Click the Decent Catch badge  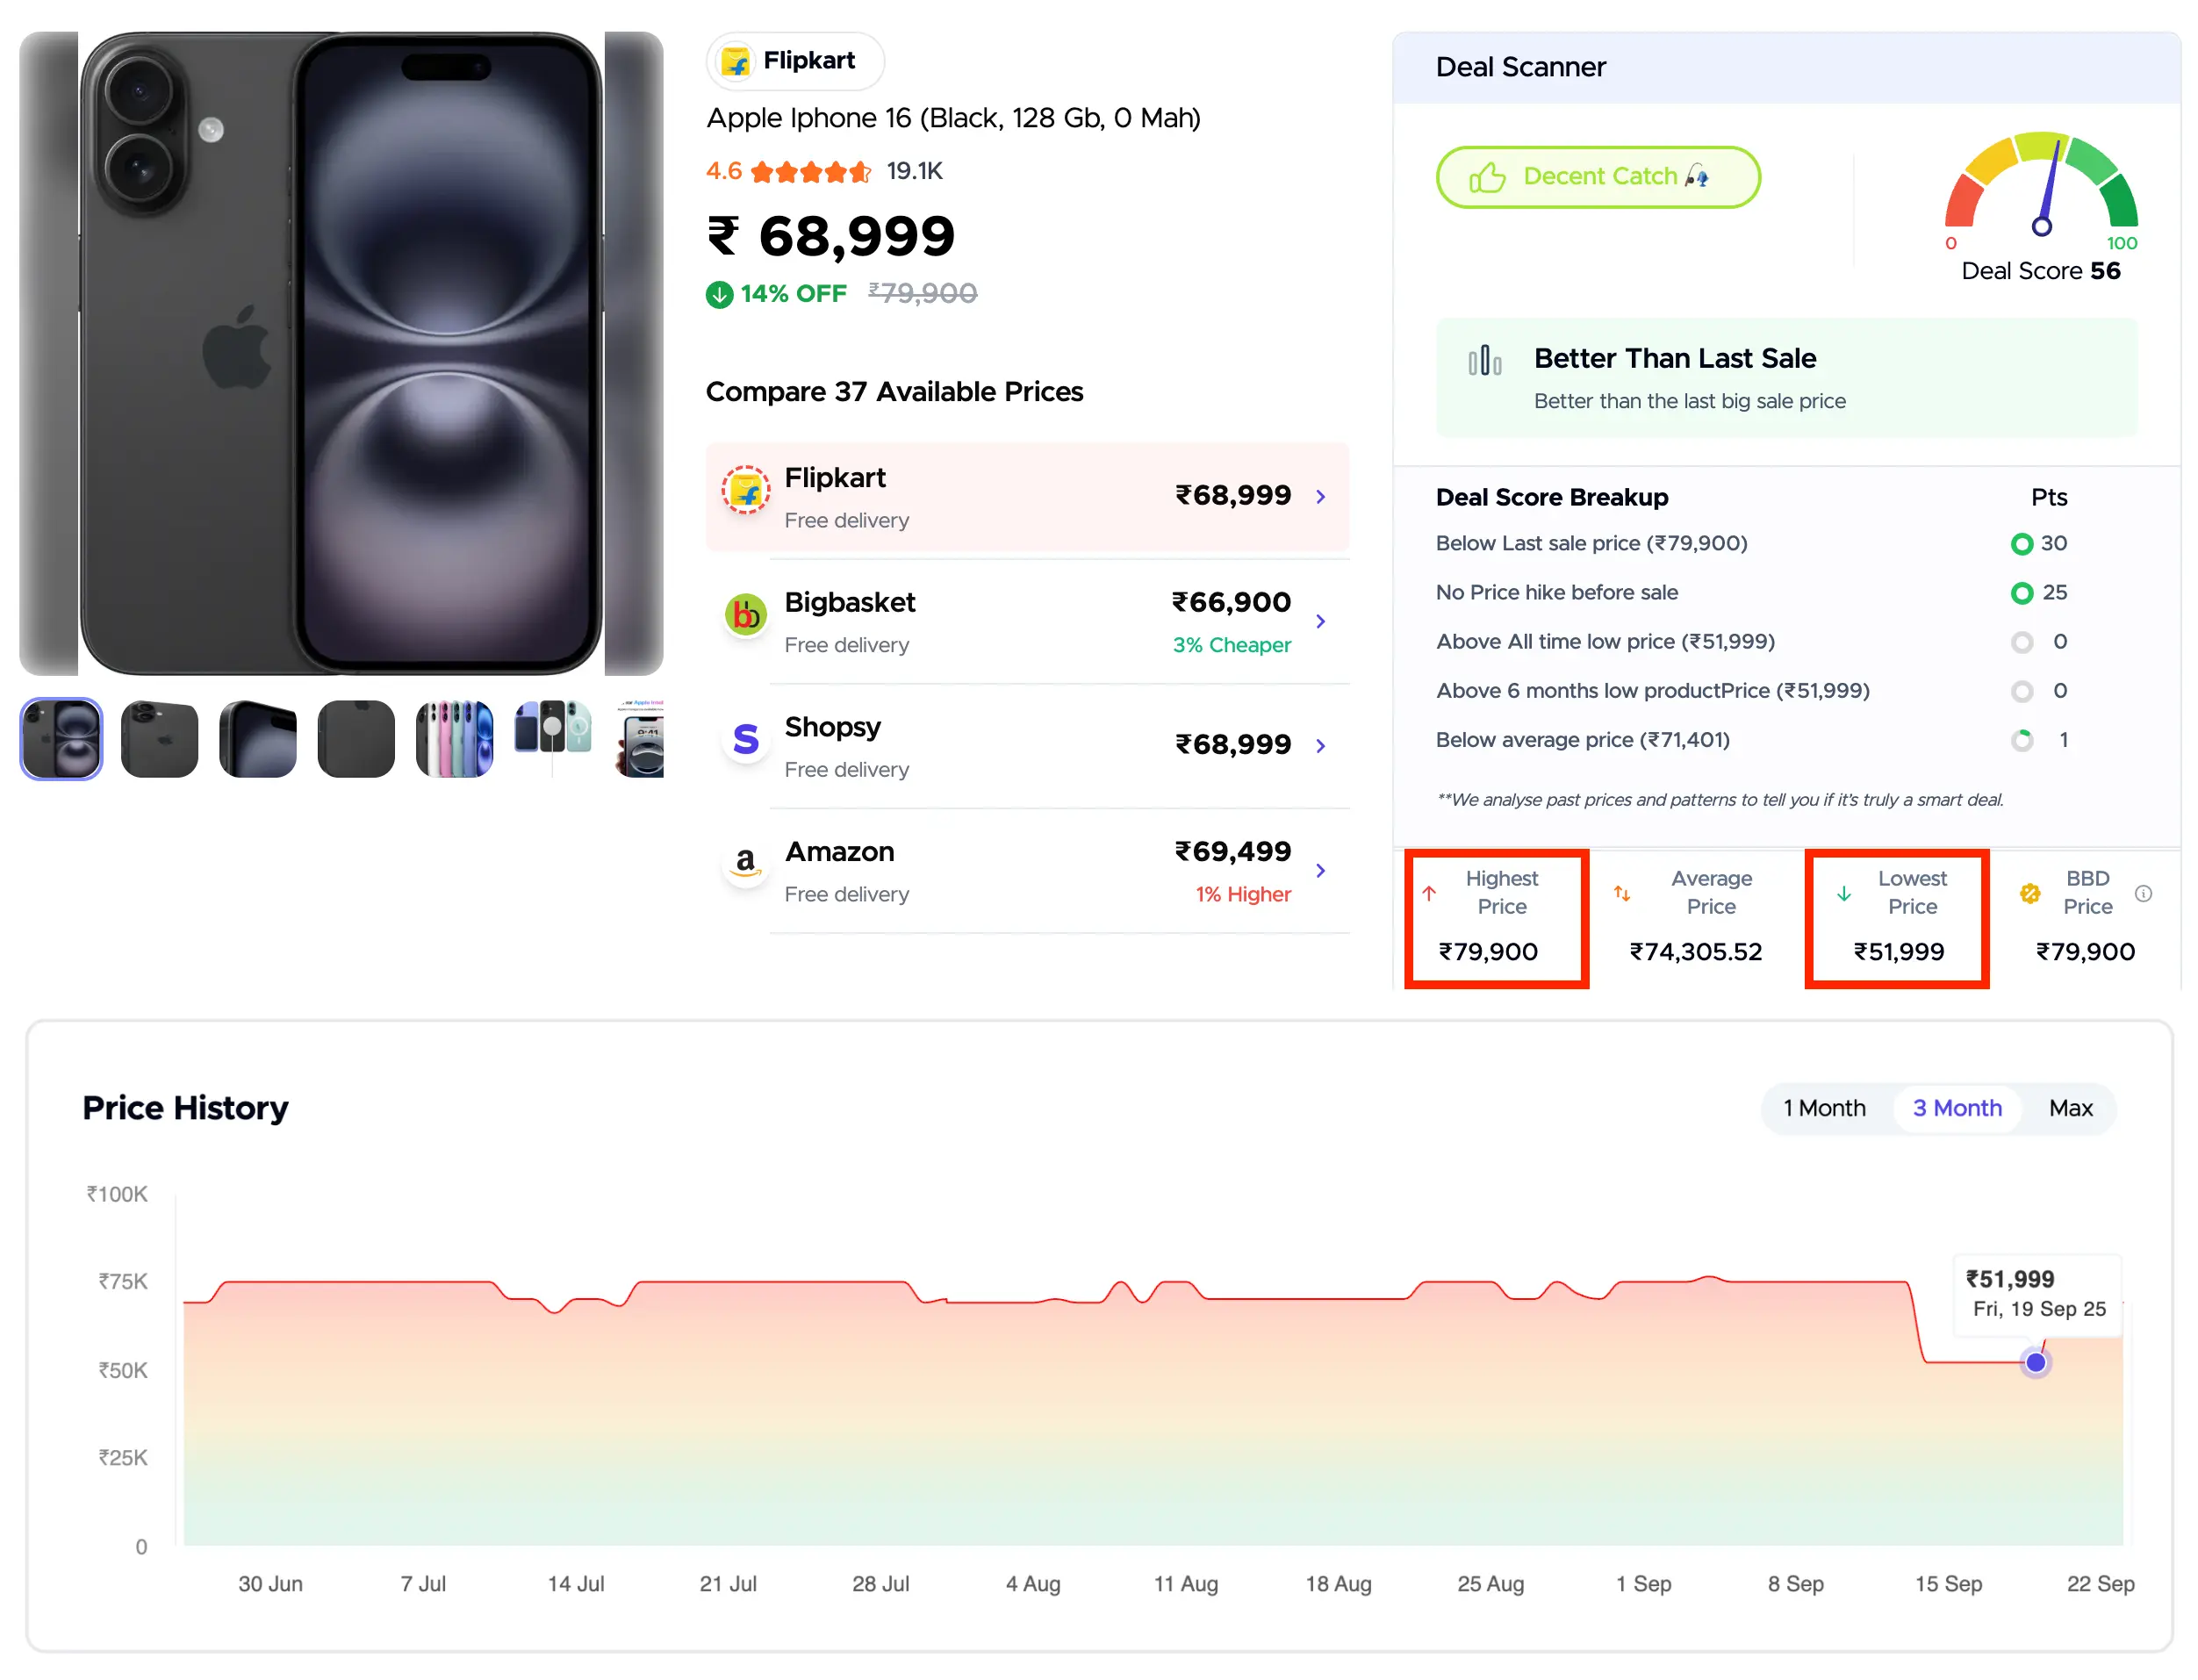tap(1598, 177)
